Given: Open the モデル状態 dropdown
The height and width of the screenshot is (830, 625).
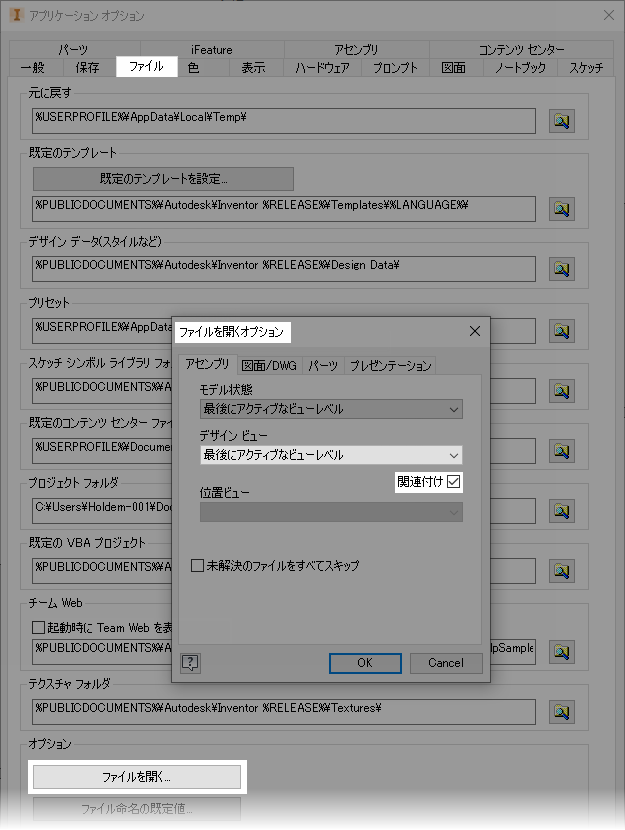Looking at the screenshot, I should click(x=331, y=409).
